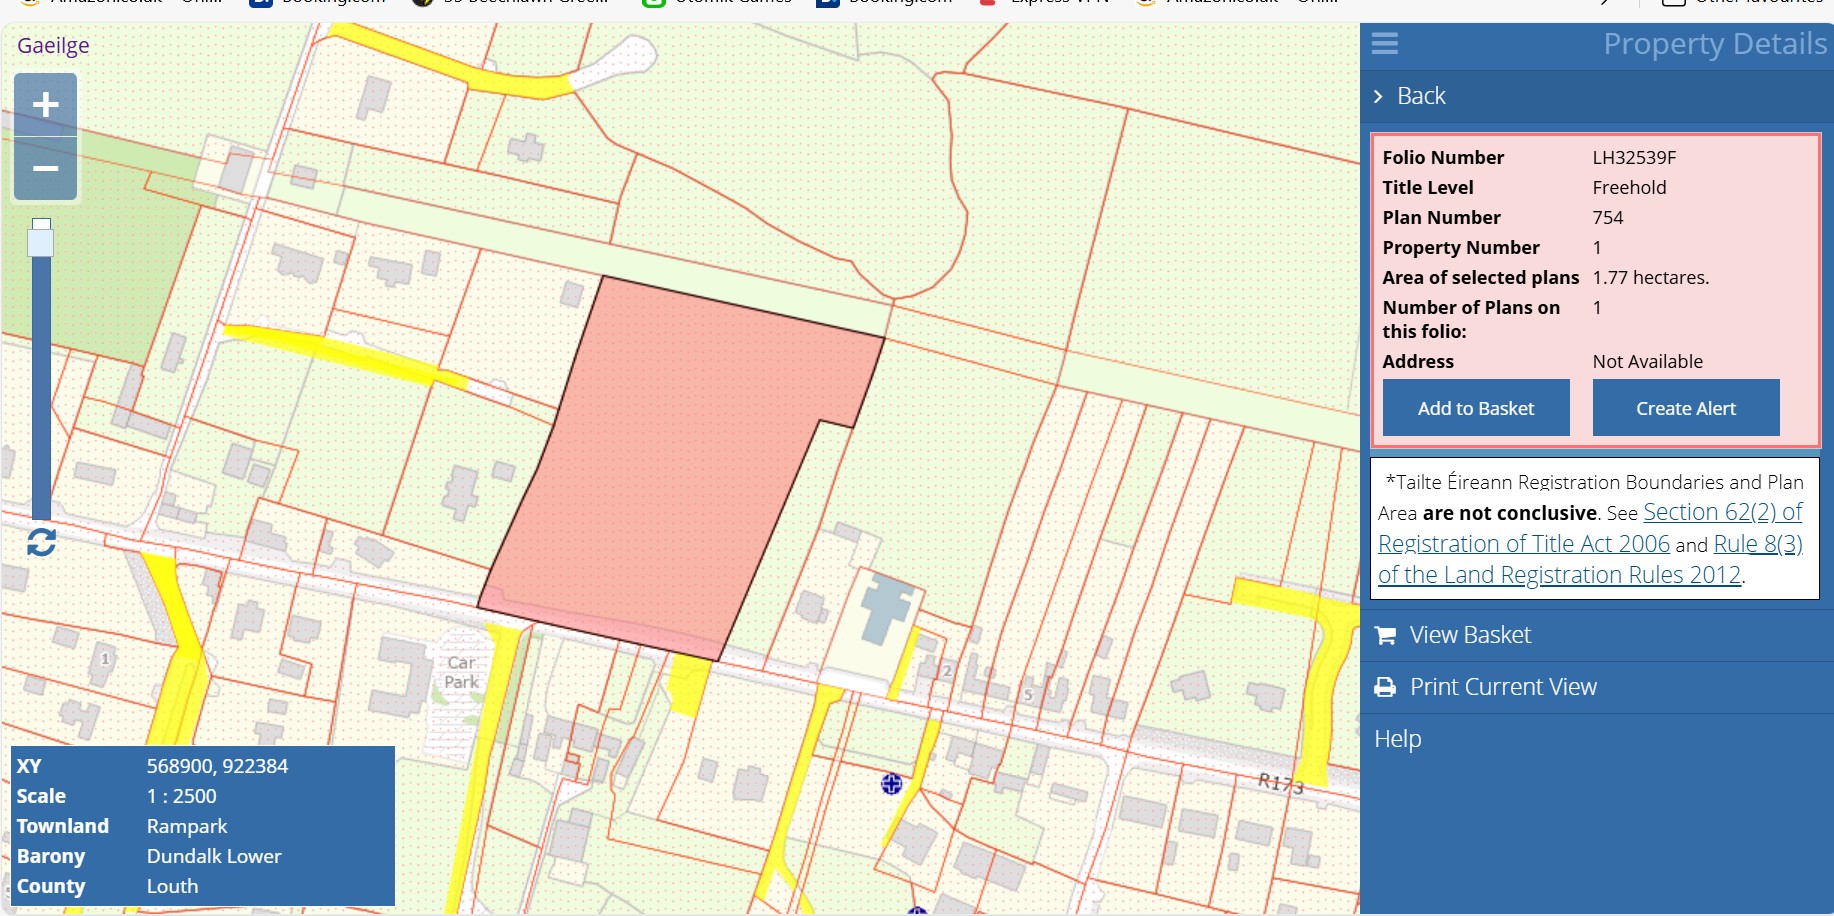Click the chevron arrow beside Back

point(1378,96)
